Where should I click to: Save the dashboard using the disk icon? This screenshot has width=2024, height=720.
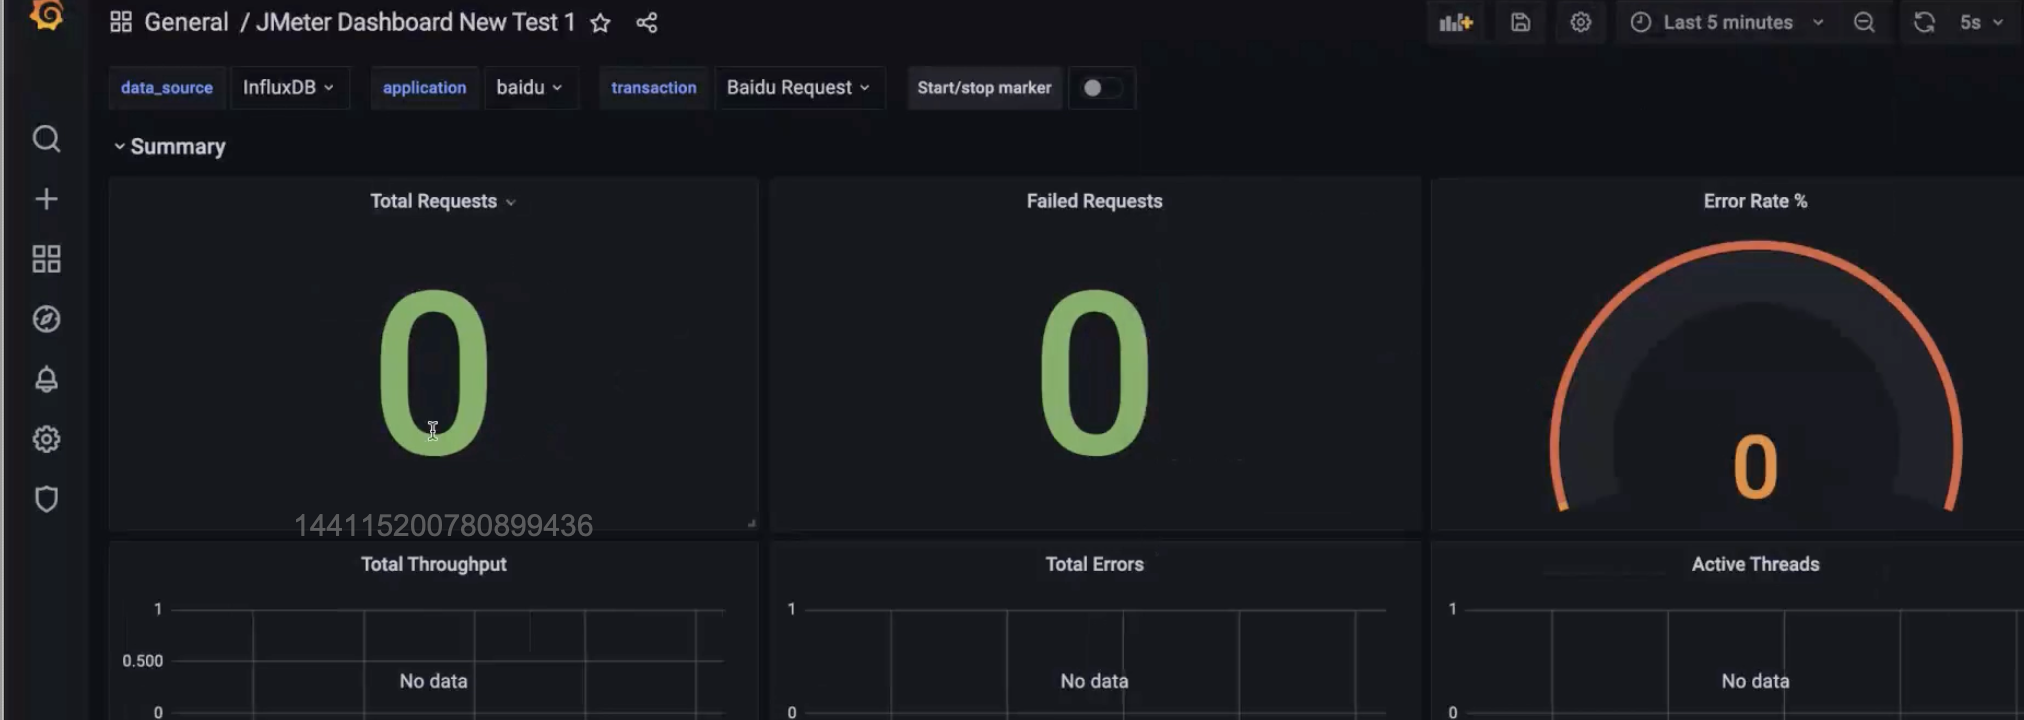click(x=1520, y=22)
